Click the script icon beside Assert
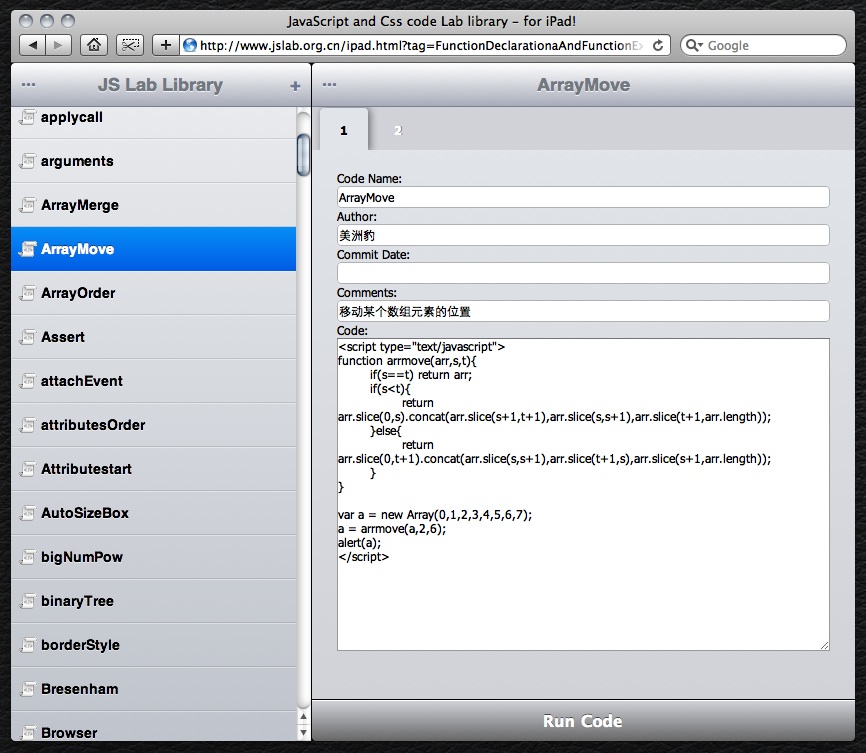 tap(27, 337)
